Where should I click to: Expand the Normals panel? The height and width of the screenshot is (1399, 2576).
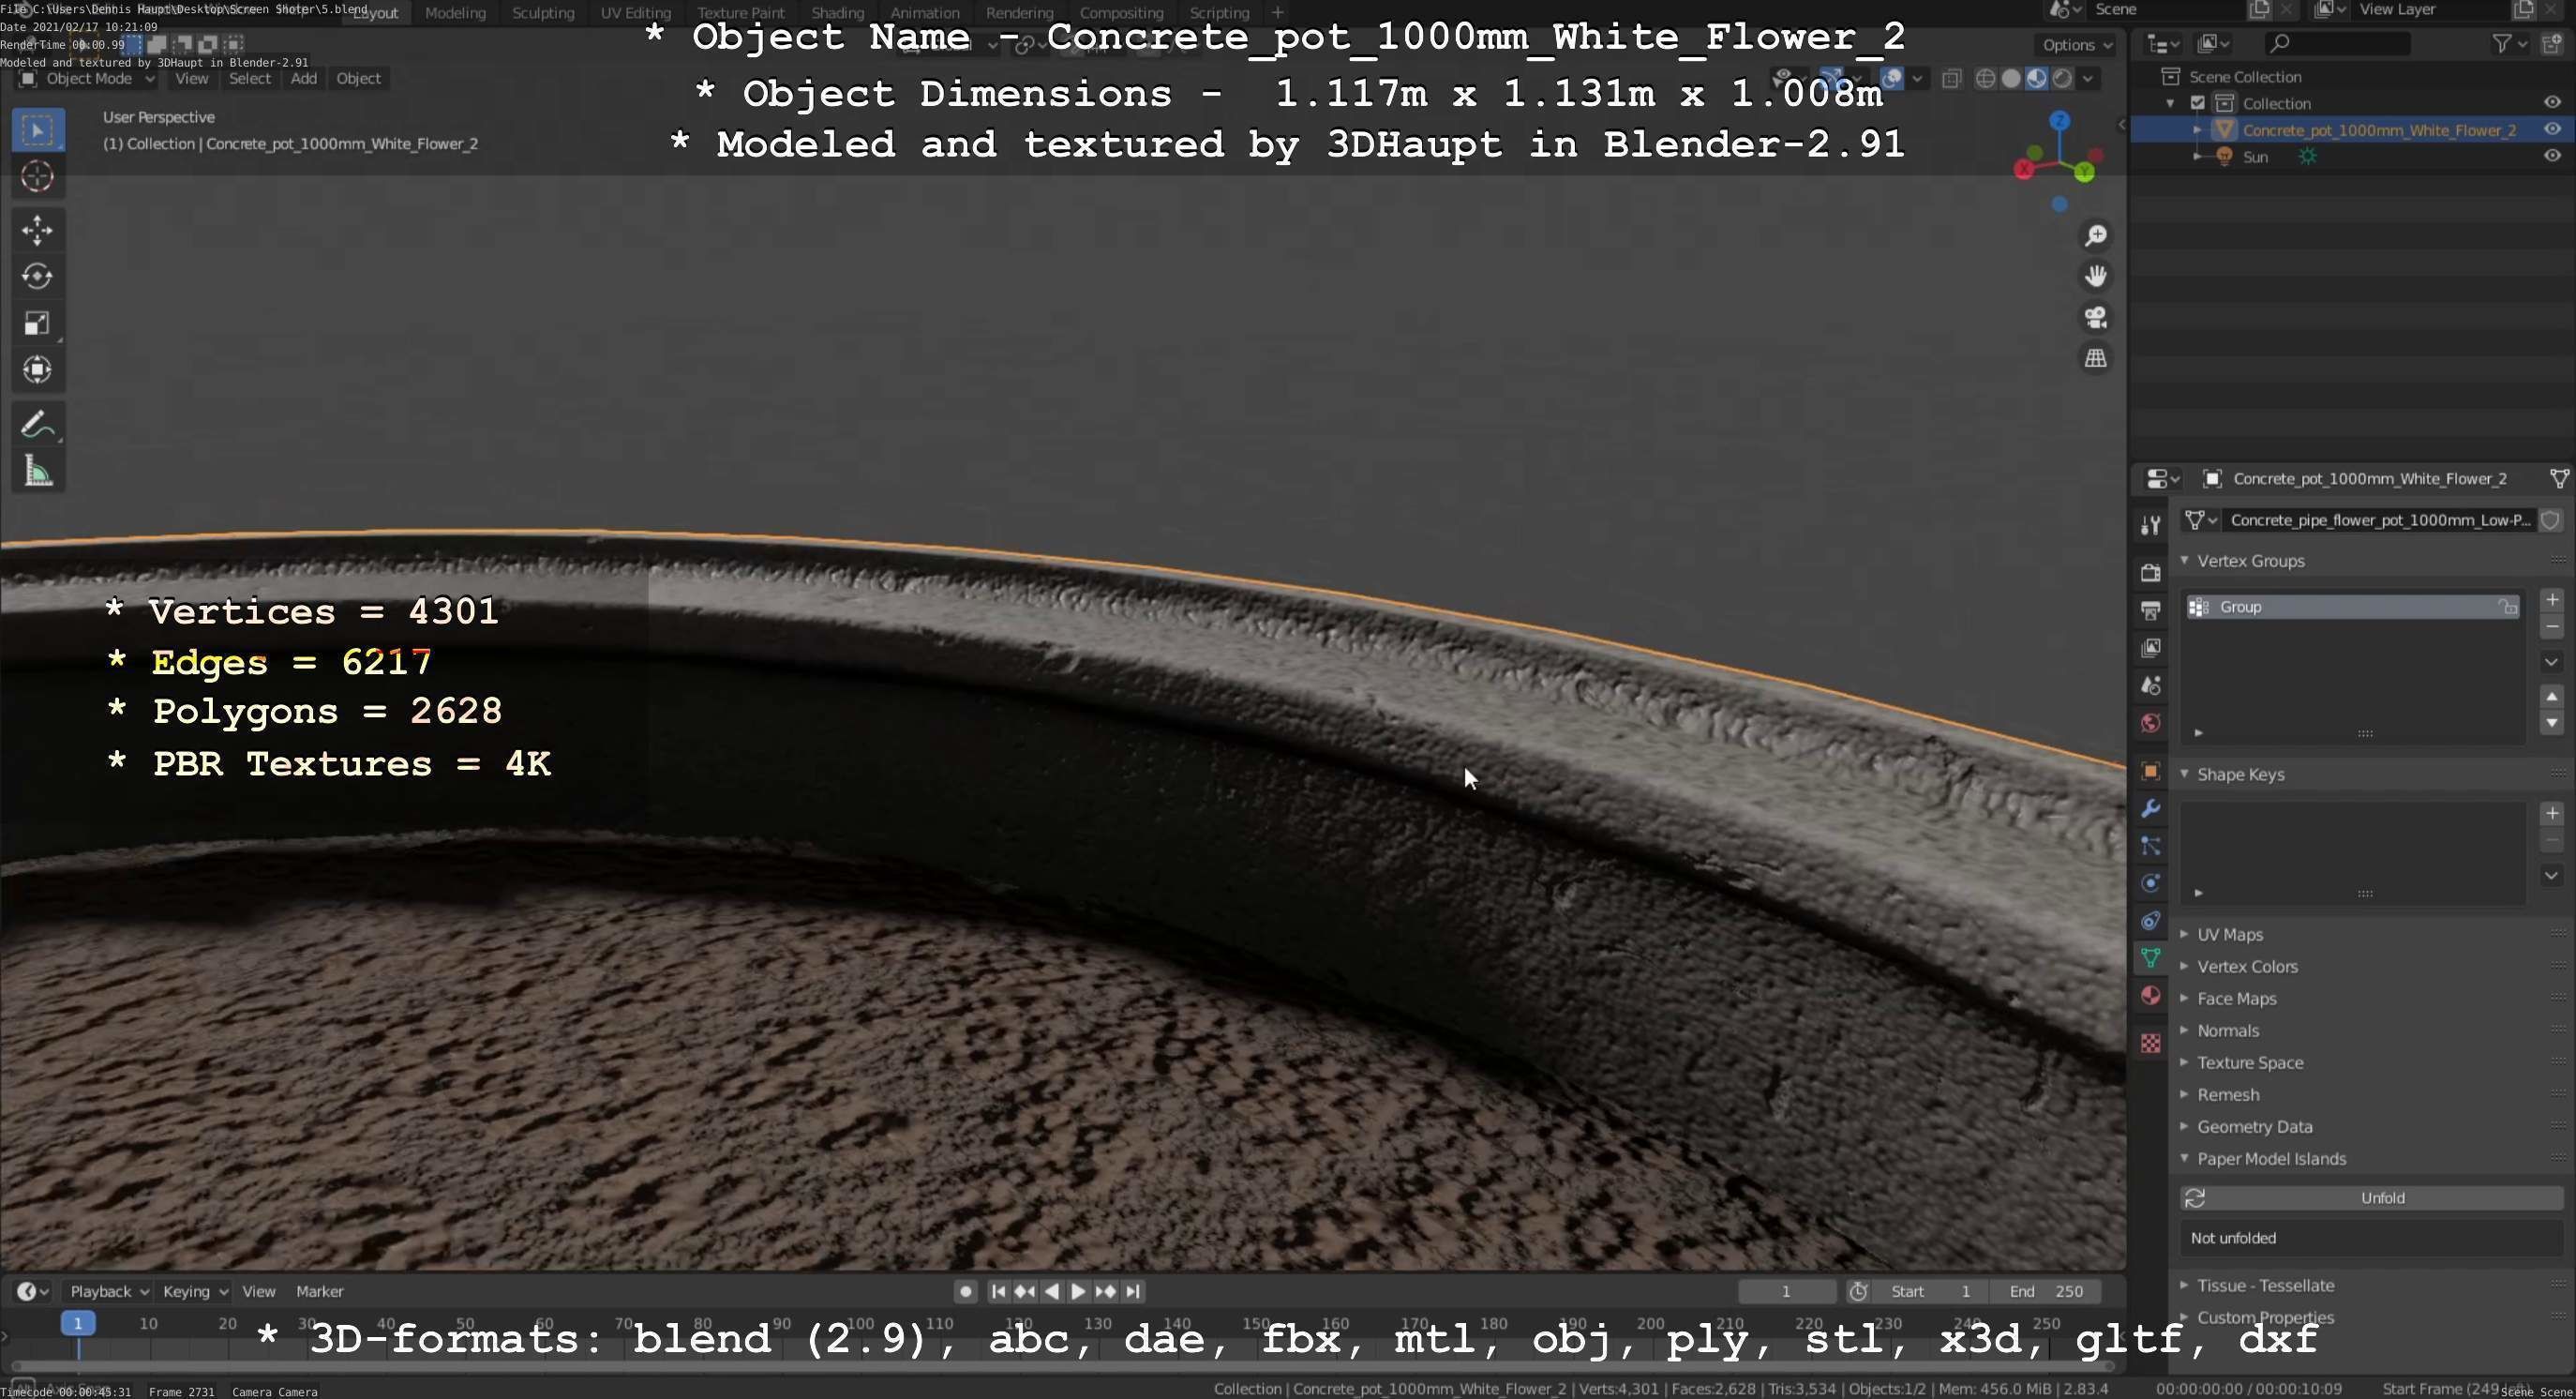click(x=2228, y=1030)
